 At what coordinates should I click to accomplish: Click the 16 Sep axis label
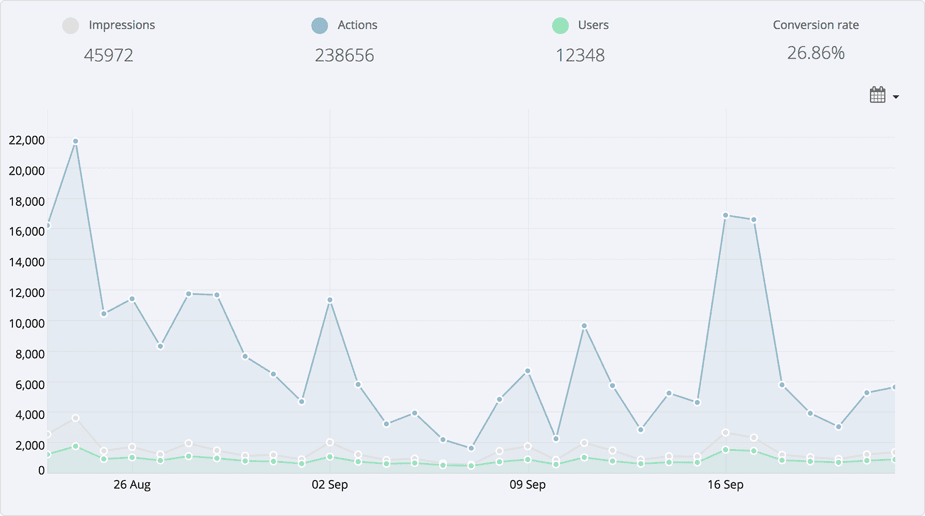pyautogui.click(x=726, y=485)
